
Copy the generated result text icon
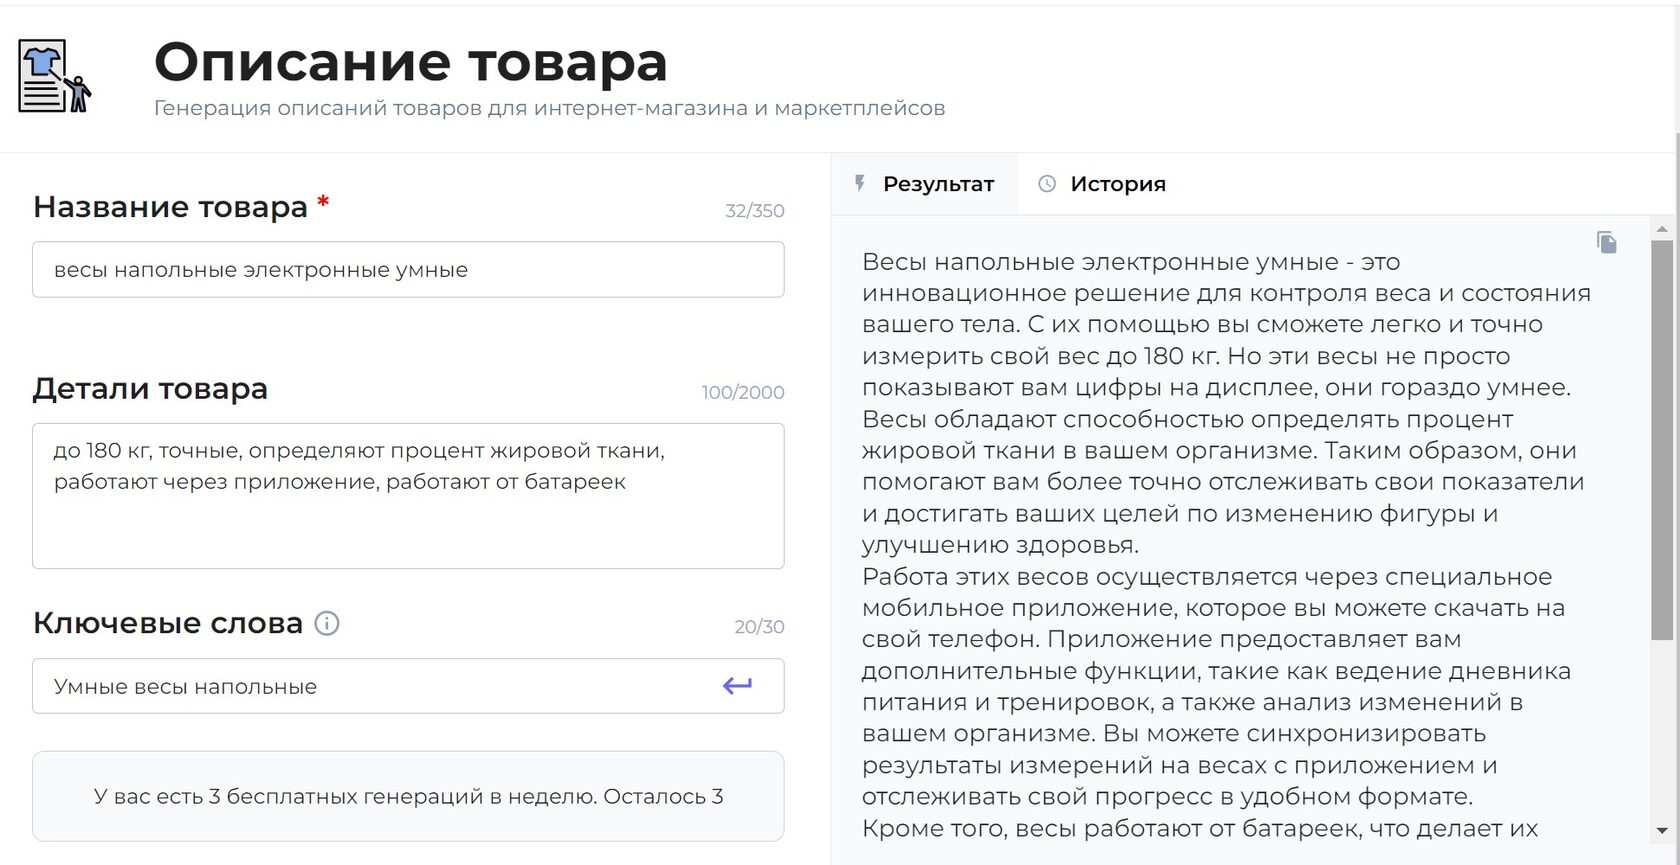(x=1607, y=242)
